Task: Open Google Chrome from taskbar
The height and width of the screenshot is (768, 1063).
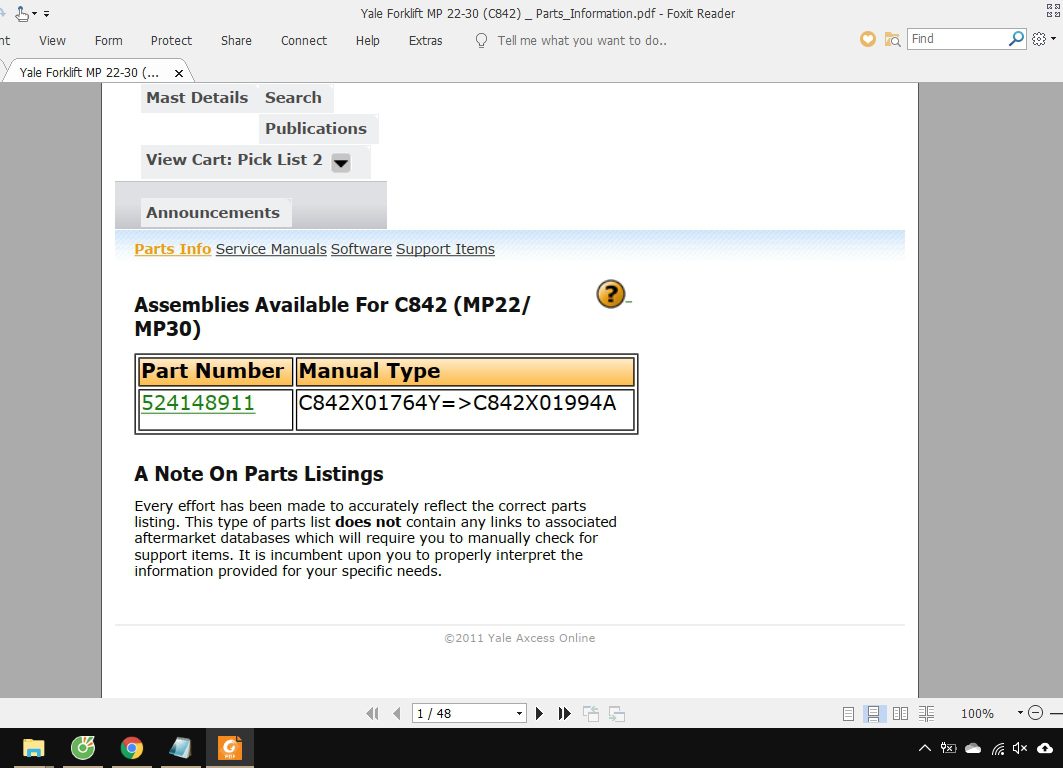Action: pos(132,748)
